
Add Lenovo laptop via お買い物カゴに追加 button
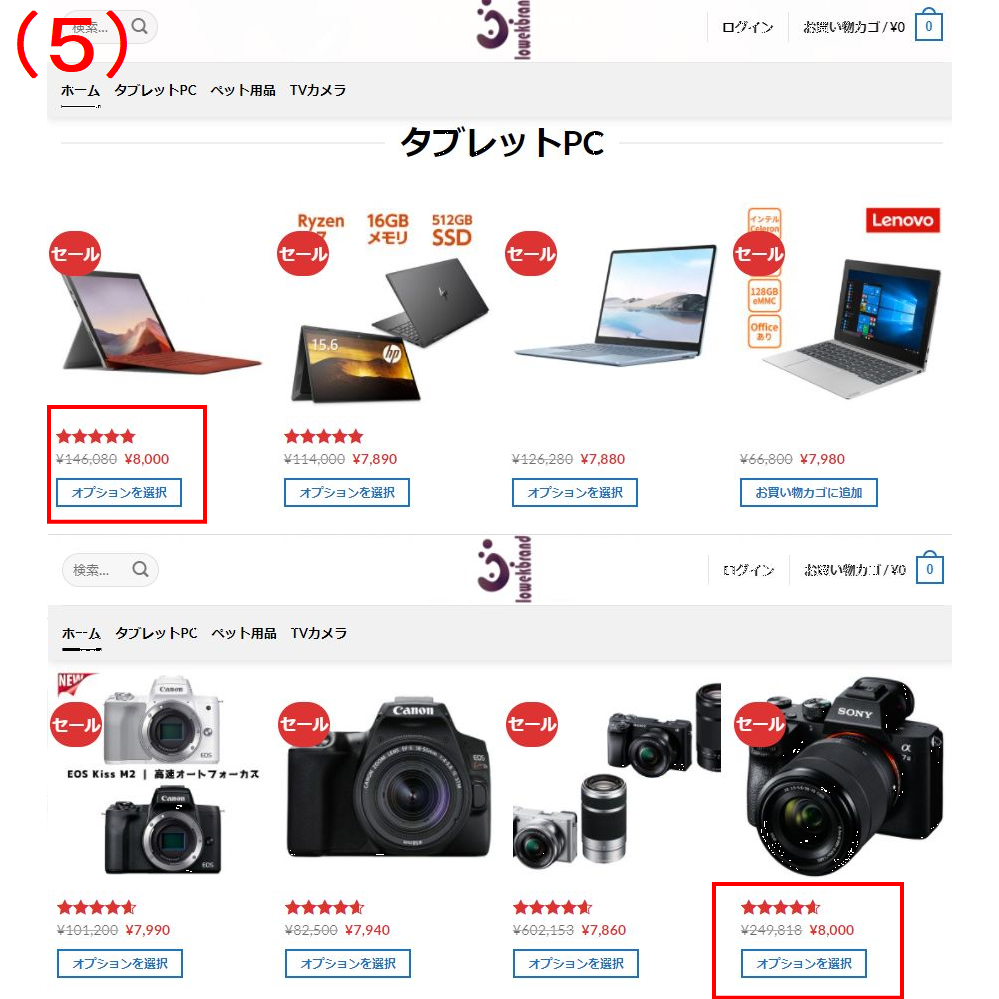pyautogui.click(x=809, y=492)
